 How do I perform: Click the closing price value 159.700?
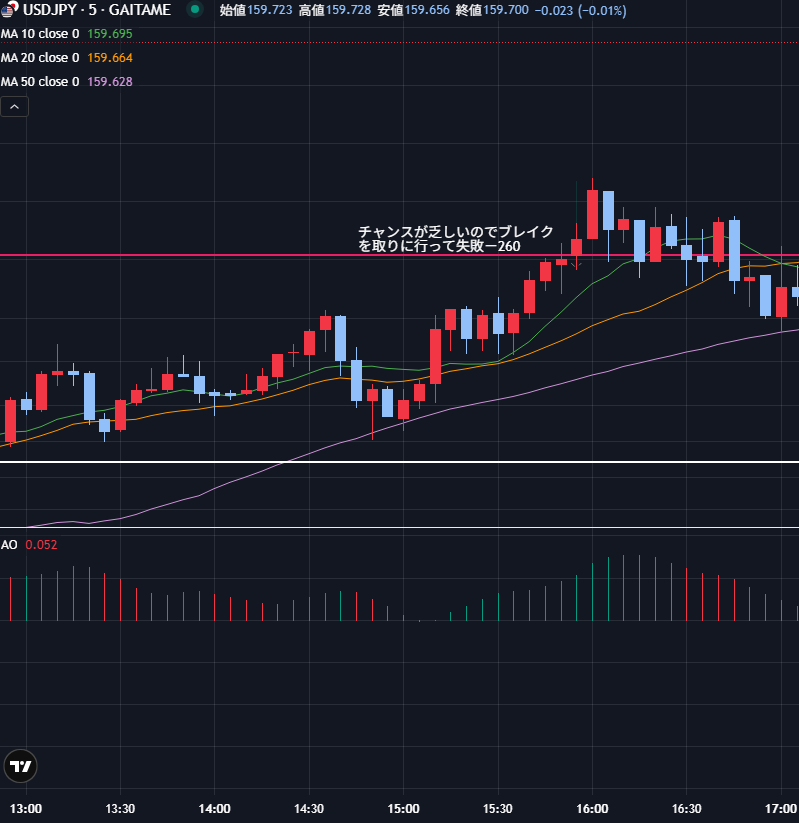(506, 10)
